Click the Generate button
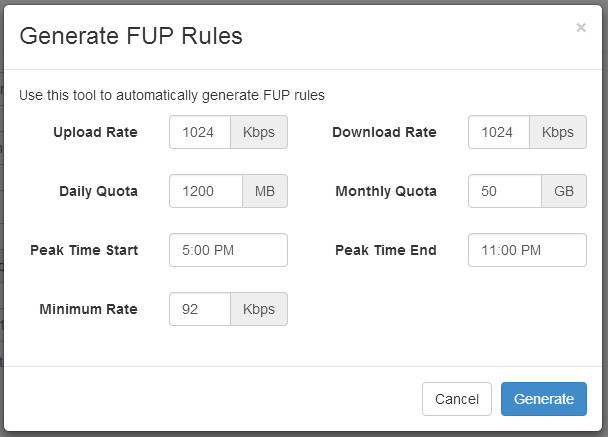 [x=544, y=399]
